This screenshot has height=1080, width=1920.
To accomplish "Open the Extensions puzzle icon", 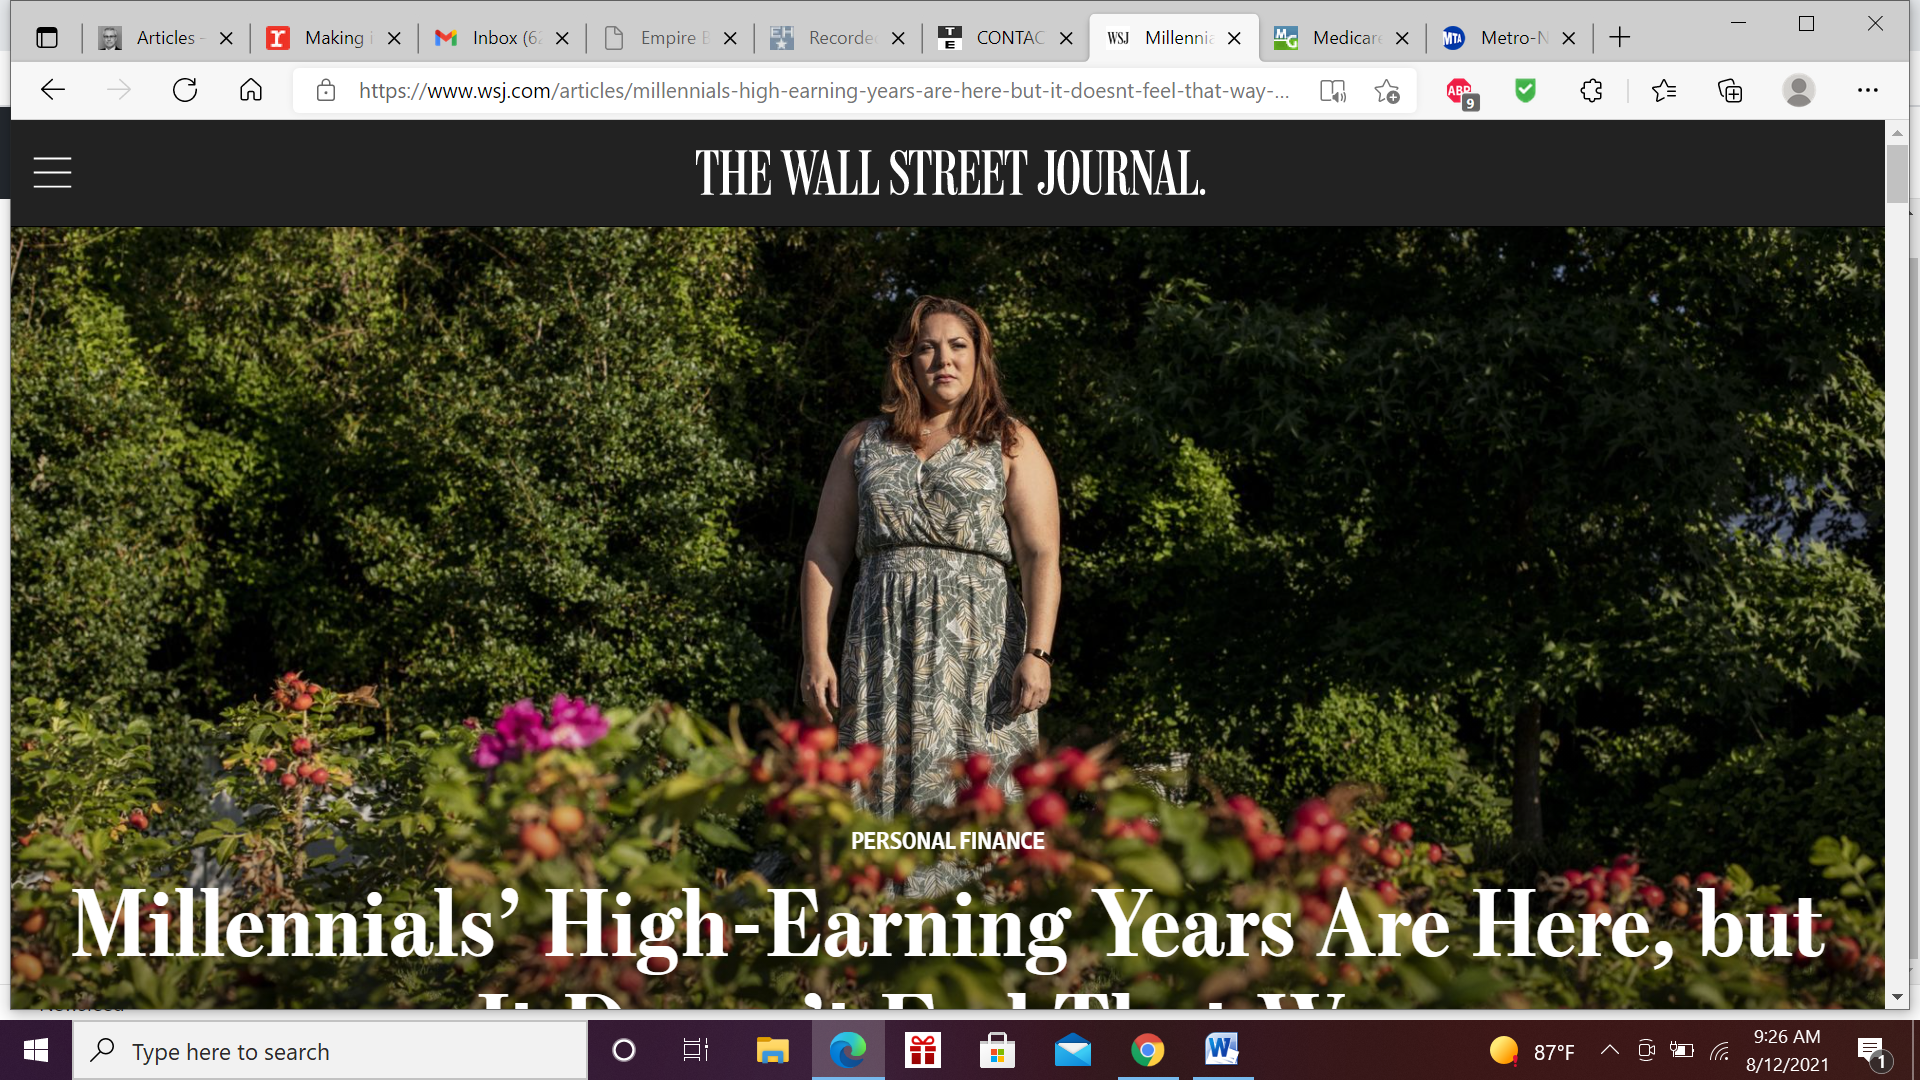I will coord(1591,90).
